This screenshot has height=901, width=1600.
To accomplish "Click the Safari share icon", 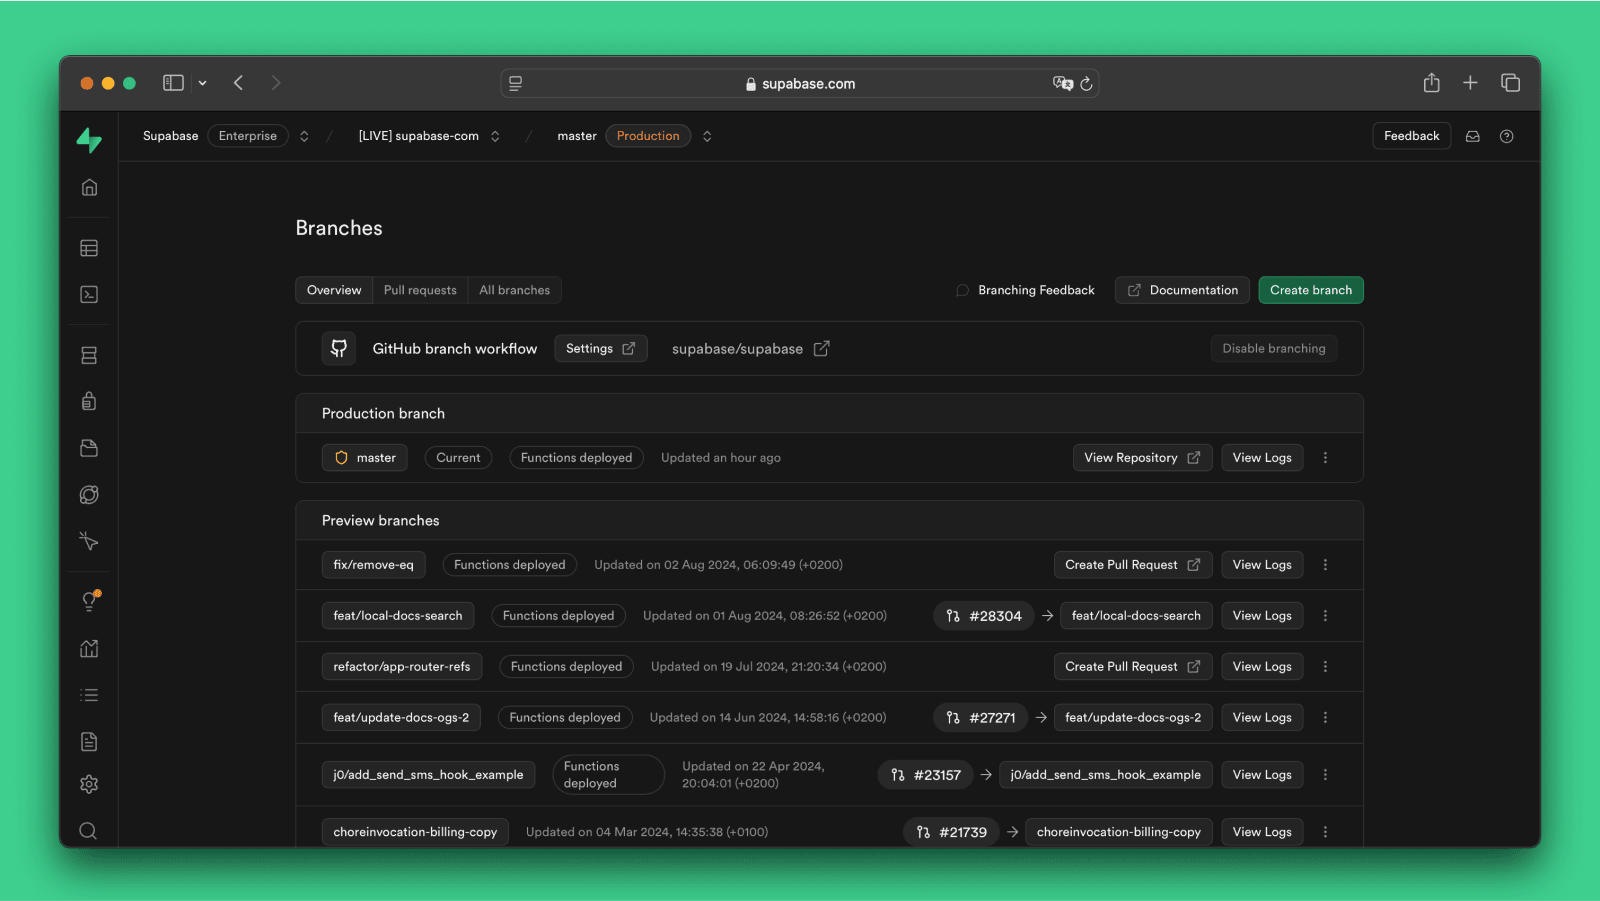I will point(1432,83).
